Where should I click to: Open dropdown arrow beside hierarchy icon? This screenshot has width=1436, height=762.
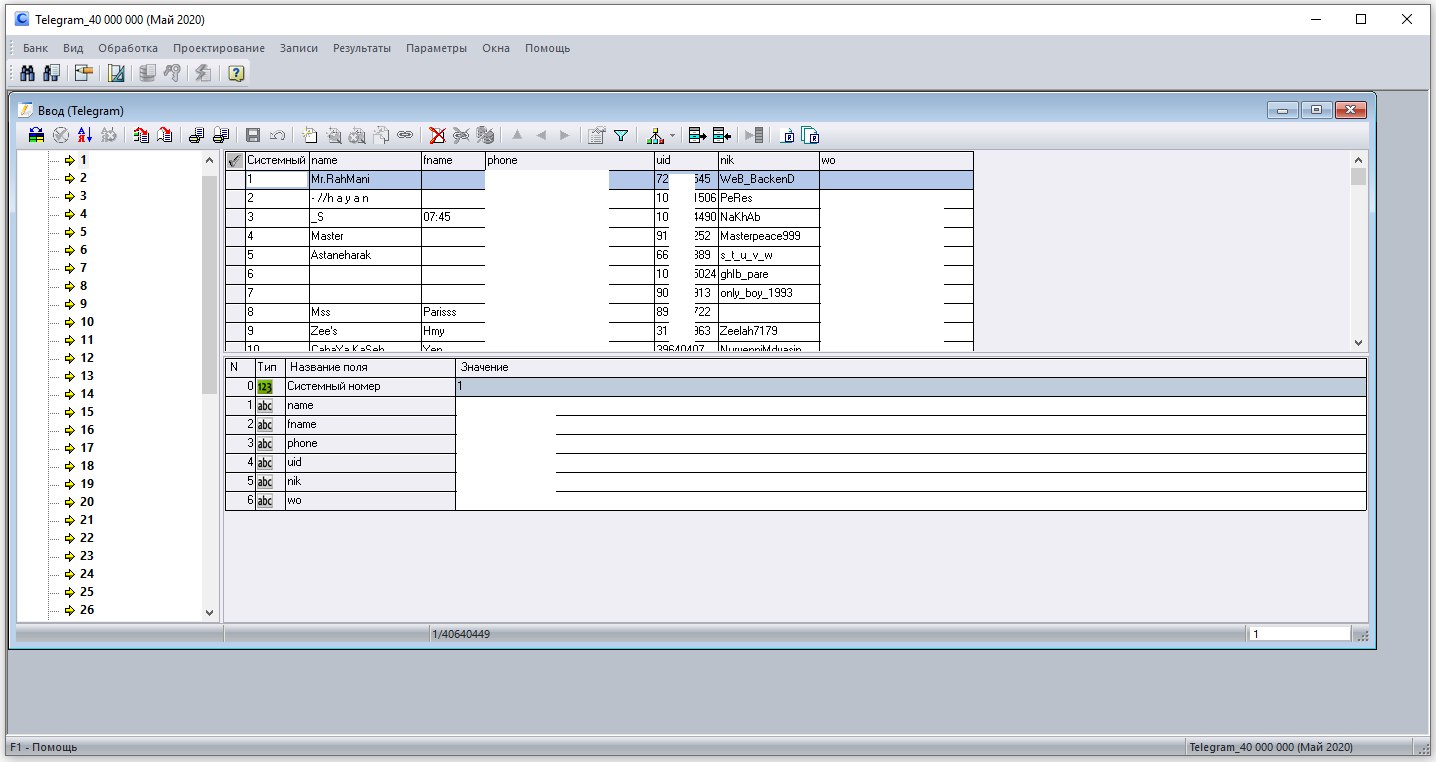click(x=673, y=135)
